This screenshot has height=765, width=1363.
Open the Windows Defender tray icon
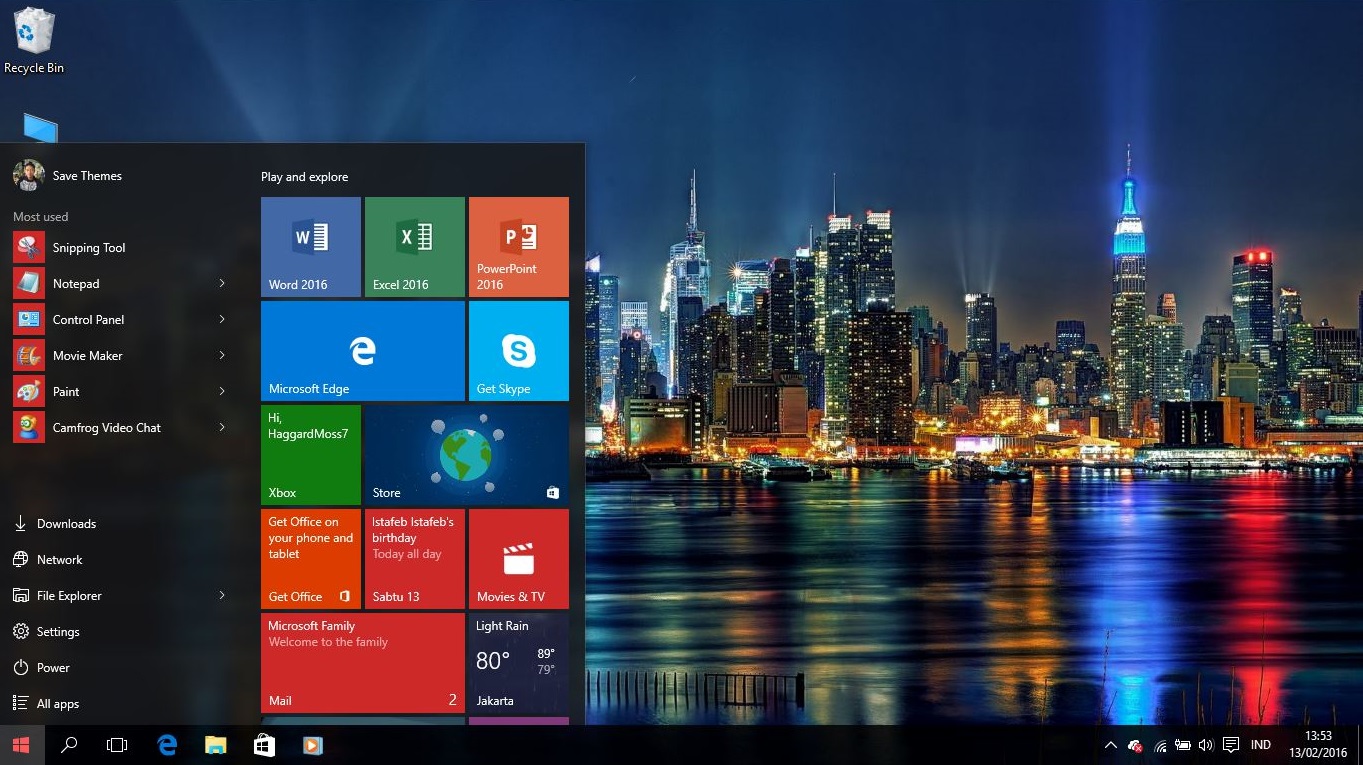click(x=1135, y=745)
